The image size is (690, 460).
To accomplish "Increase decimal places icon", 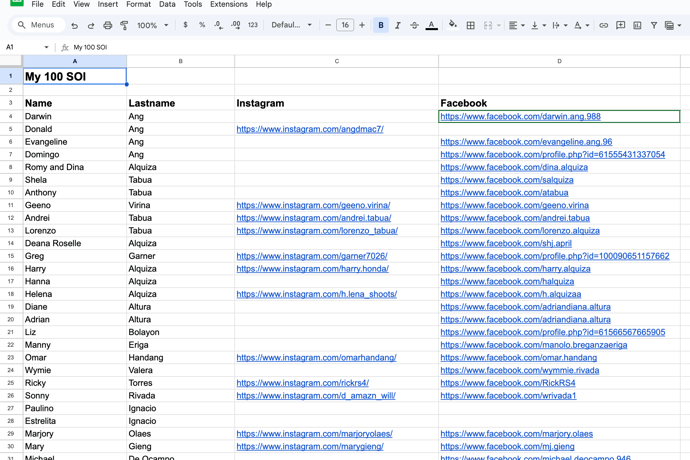I will pos(235,25).
